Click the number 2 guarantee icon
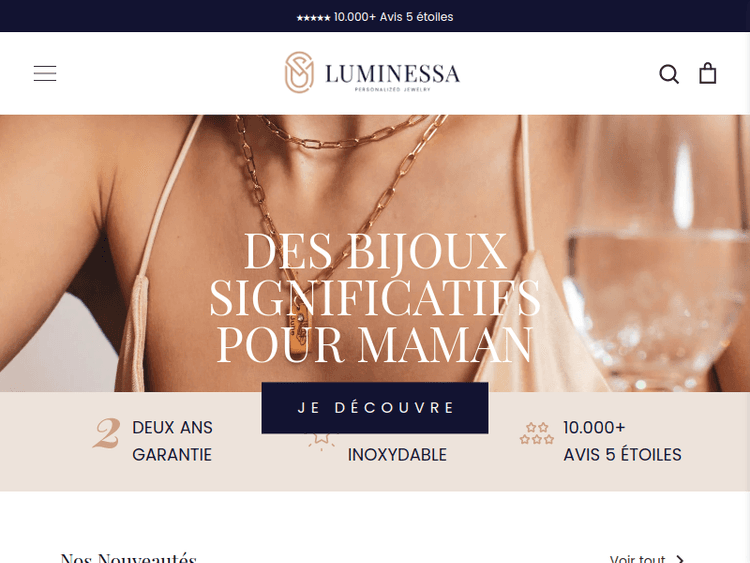Image resolution: width=750 pixels, height=563 pixels. pyautogui.click(x=107, y=433)
